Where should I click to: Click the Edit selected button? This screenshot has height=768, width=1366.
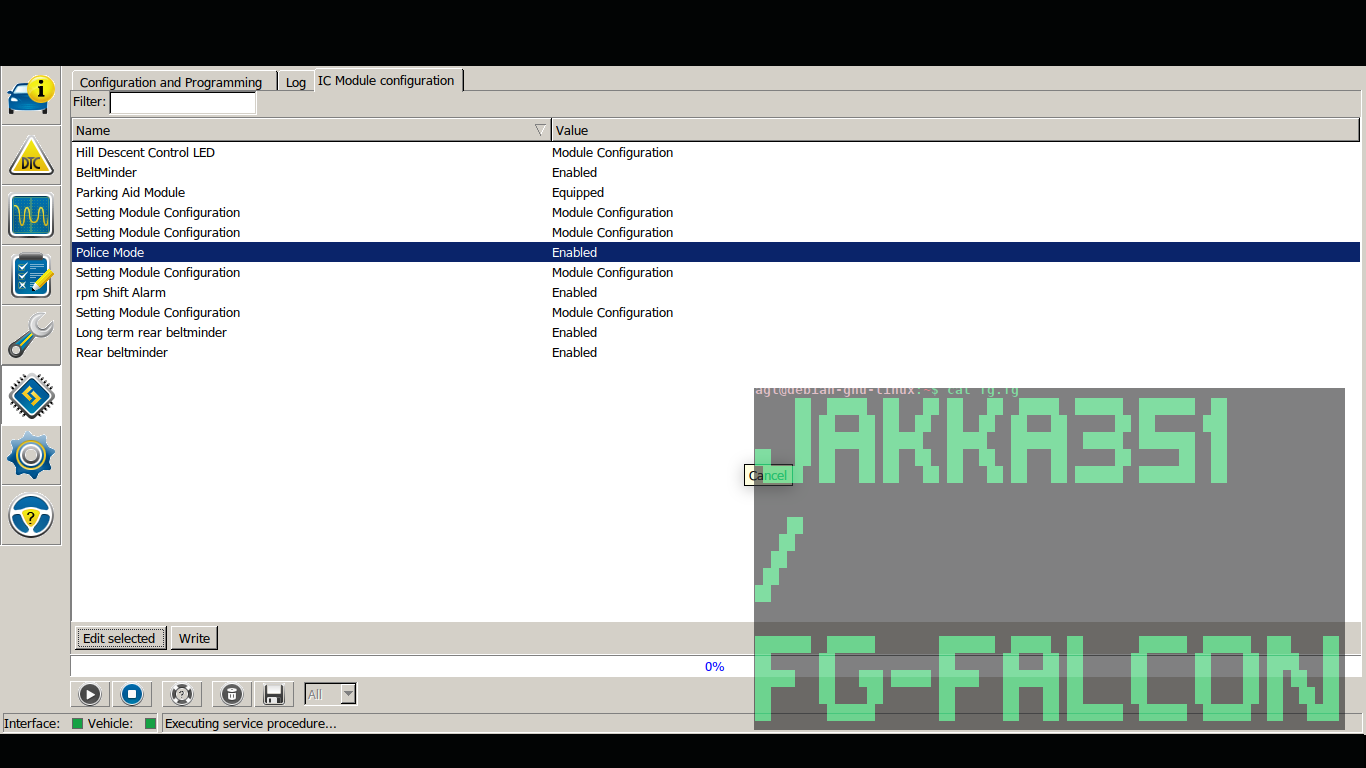coord(119,638)
